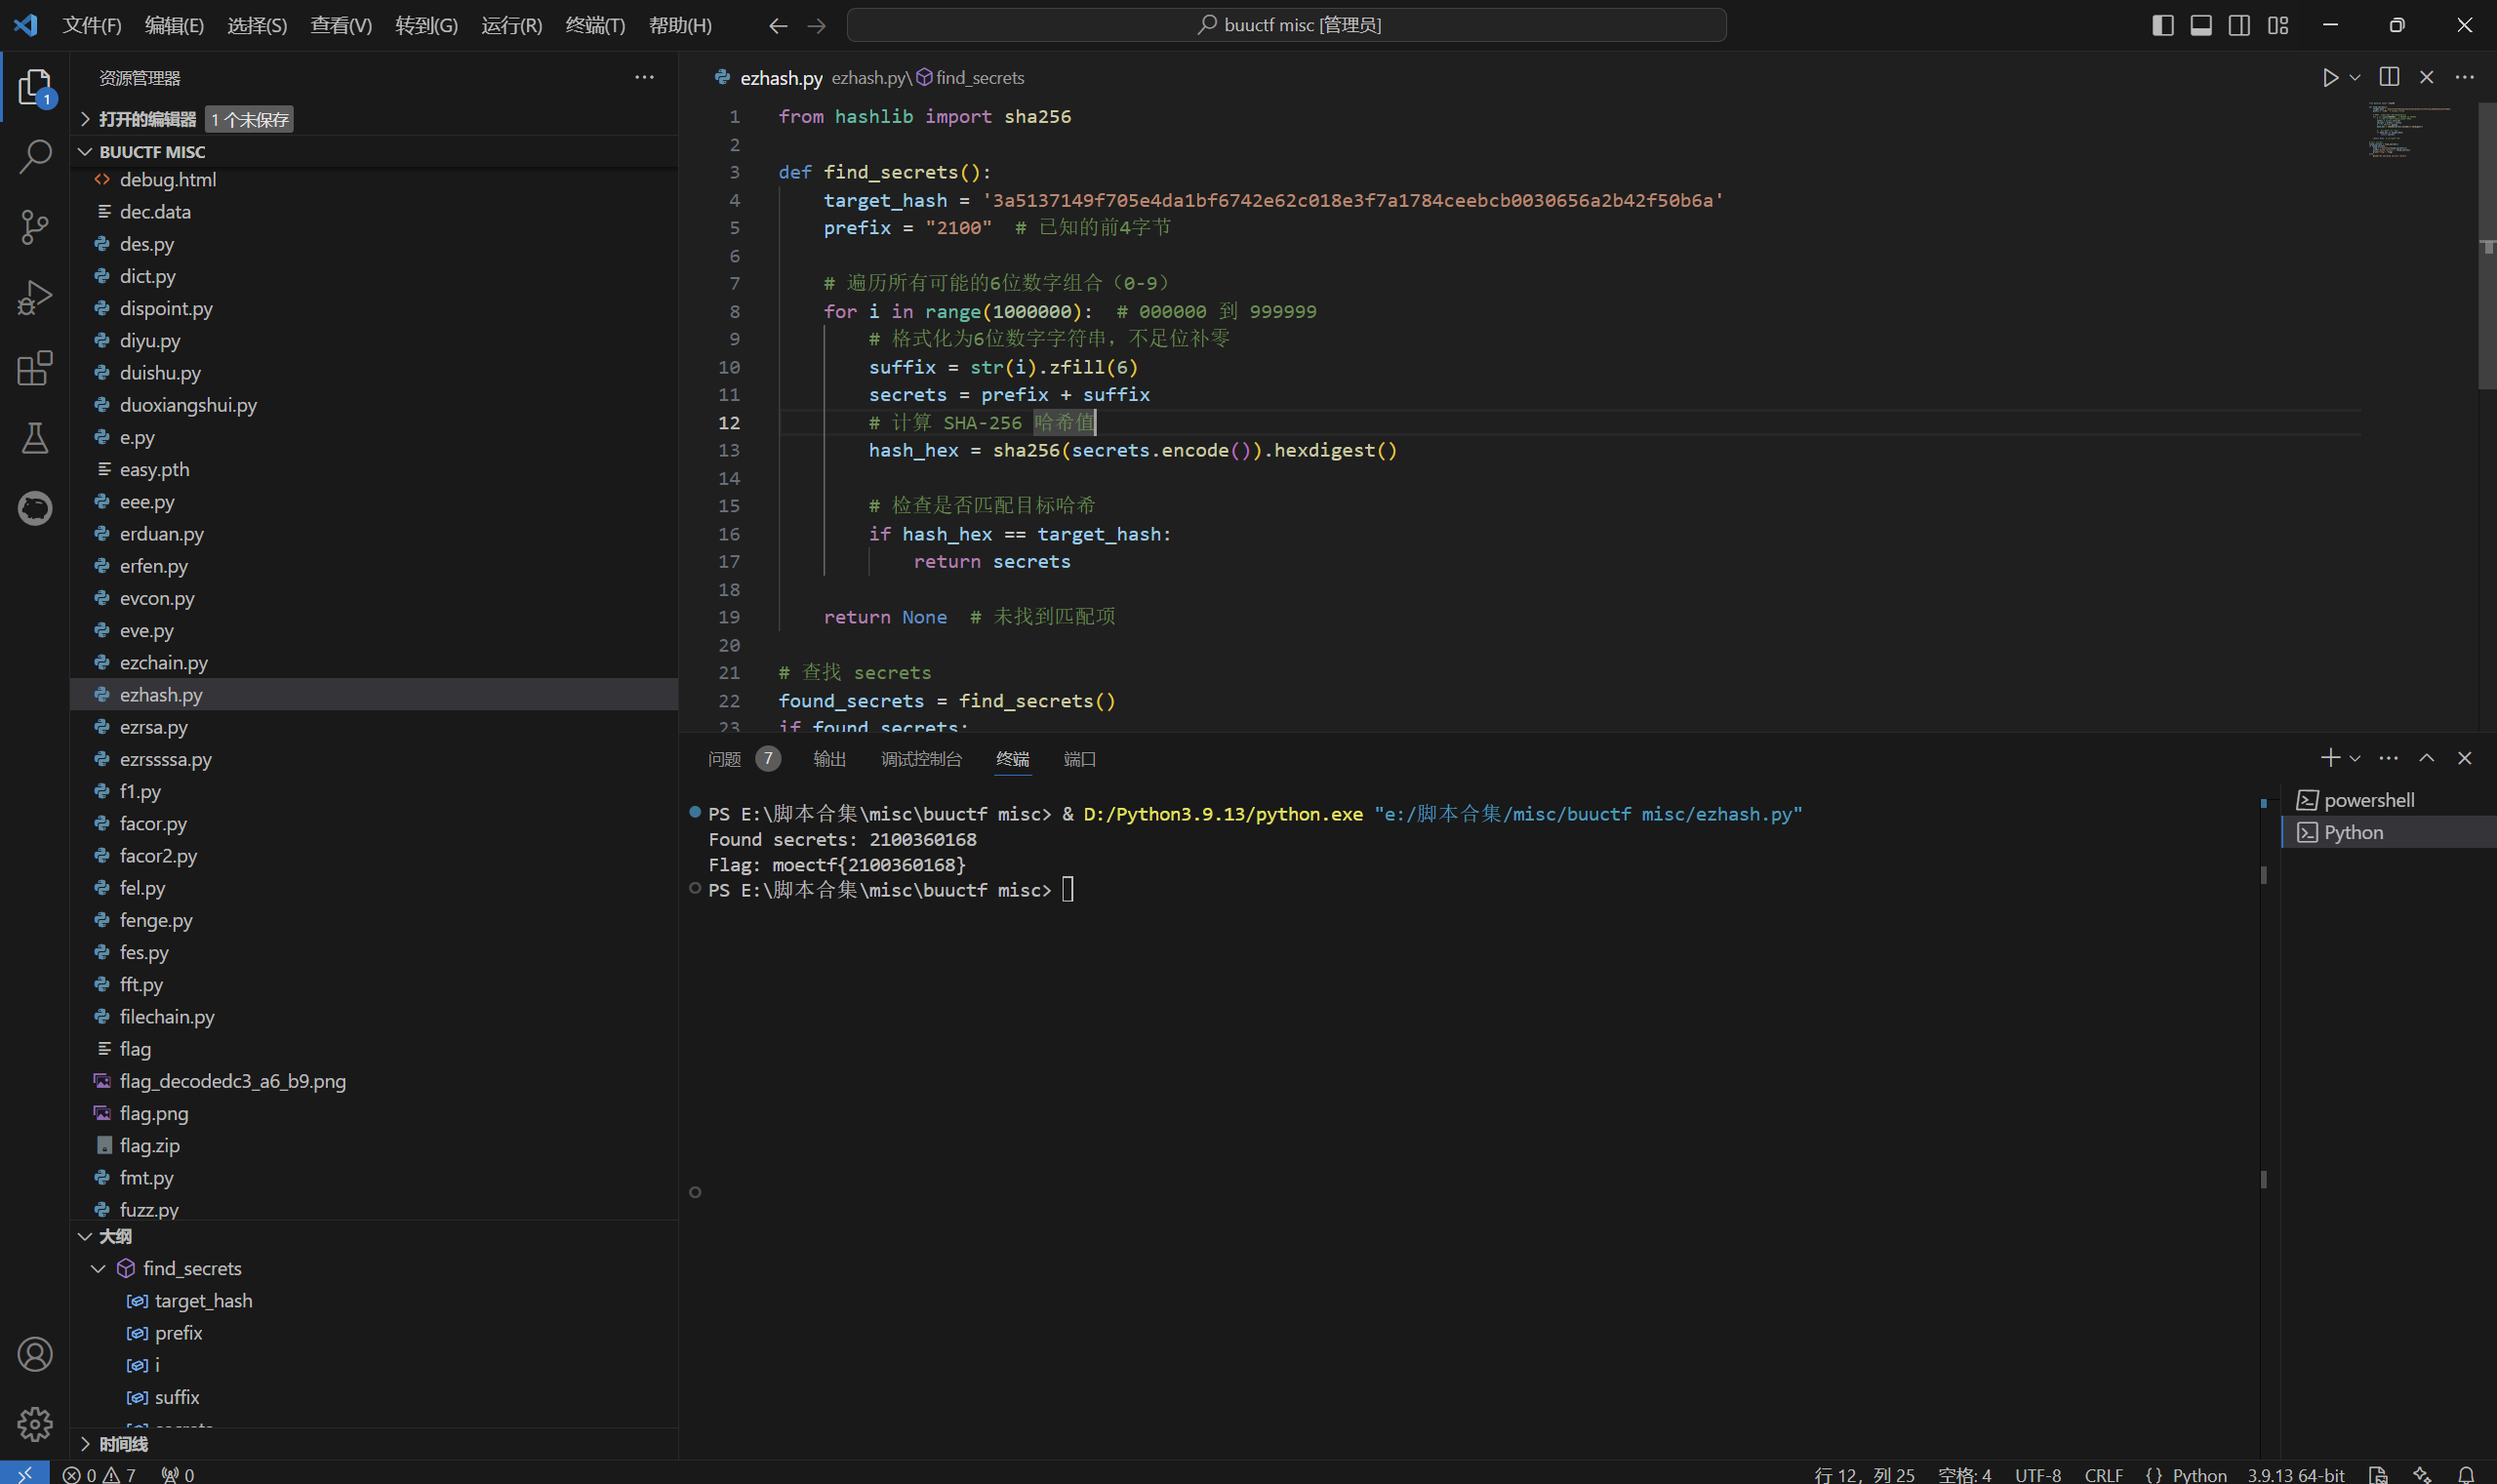Click the indentation spaces setting in status bar
Image resolution: width=2497 pixels, height=1484 pixels.
[1964, 1474]
